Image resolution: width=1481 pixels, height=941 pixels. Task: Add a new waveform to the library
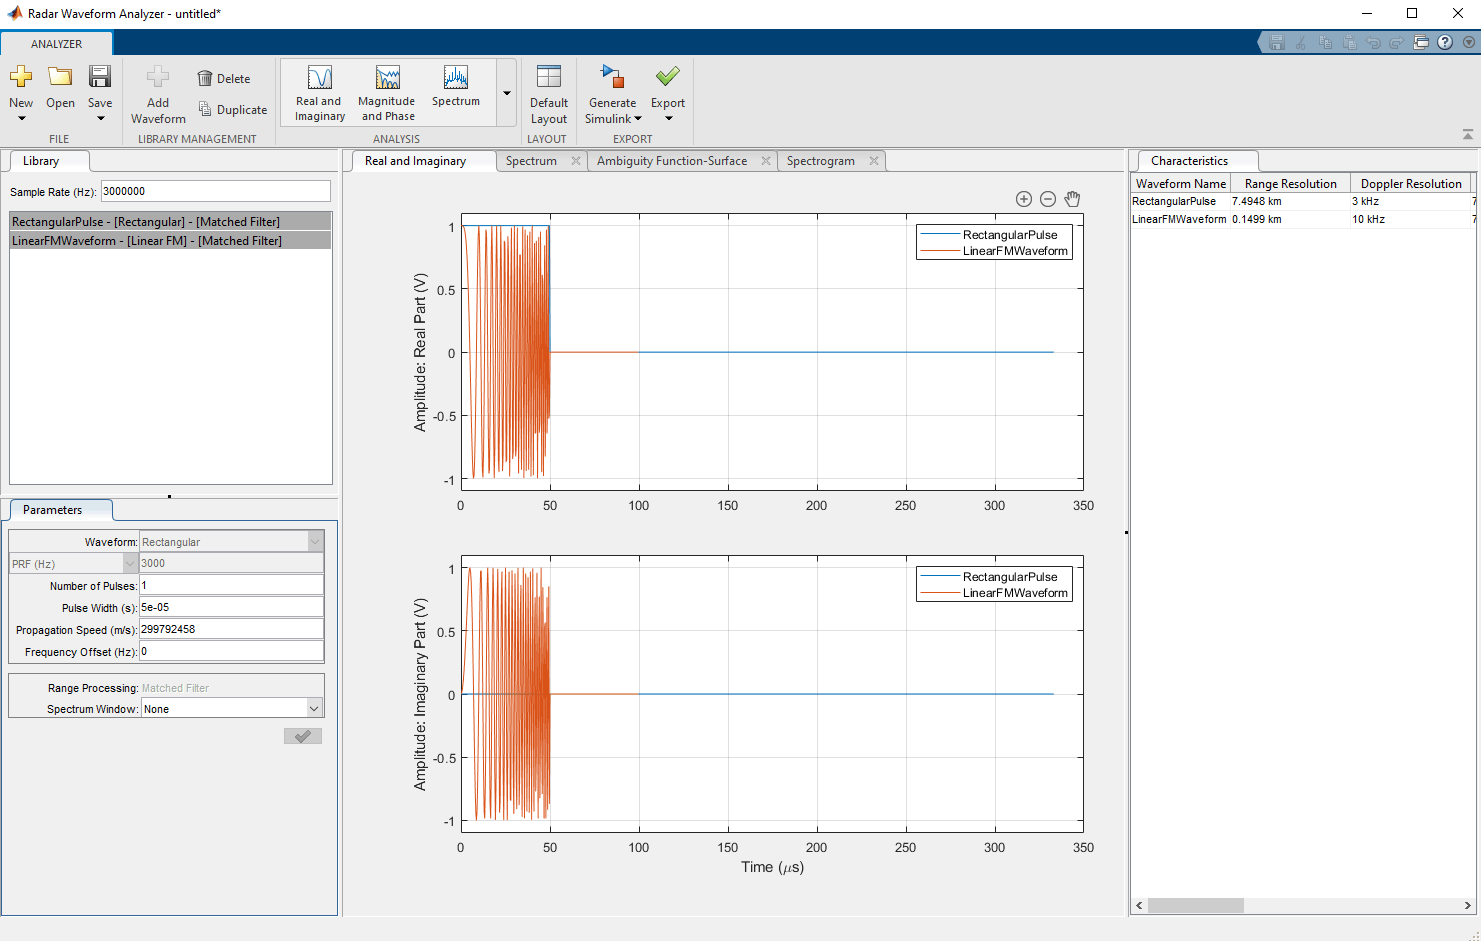[x=157, y=92]
